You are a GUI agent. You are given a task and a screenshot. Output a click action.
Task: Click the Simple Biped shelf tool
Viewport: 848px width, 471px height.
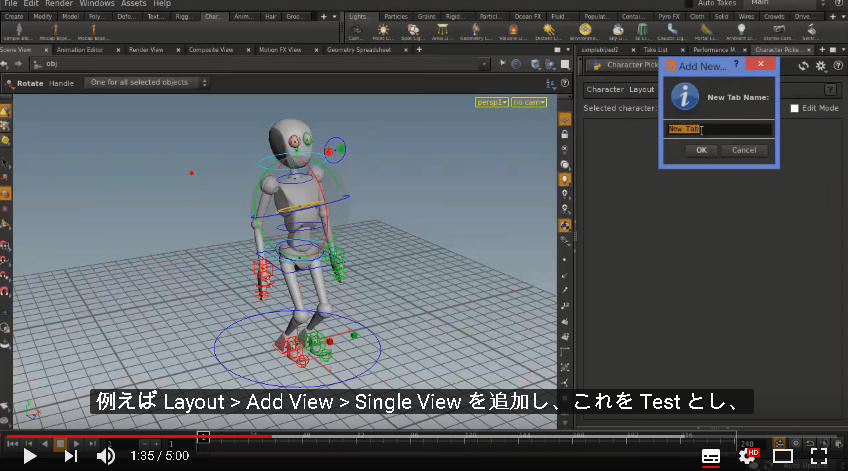(18, 31)
